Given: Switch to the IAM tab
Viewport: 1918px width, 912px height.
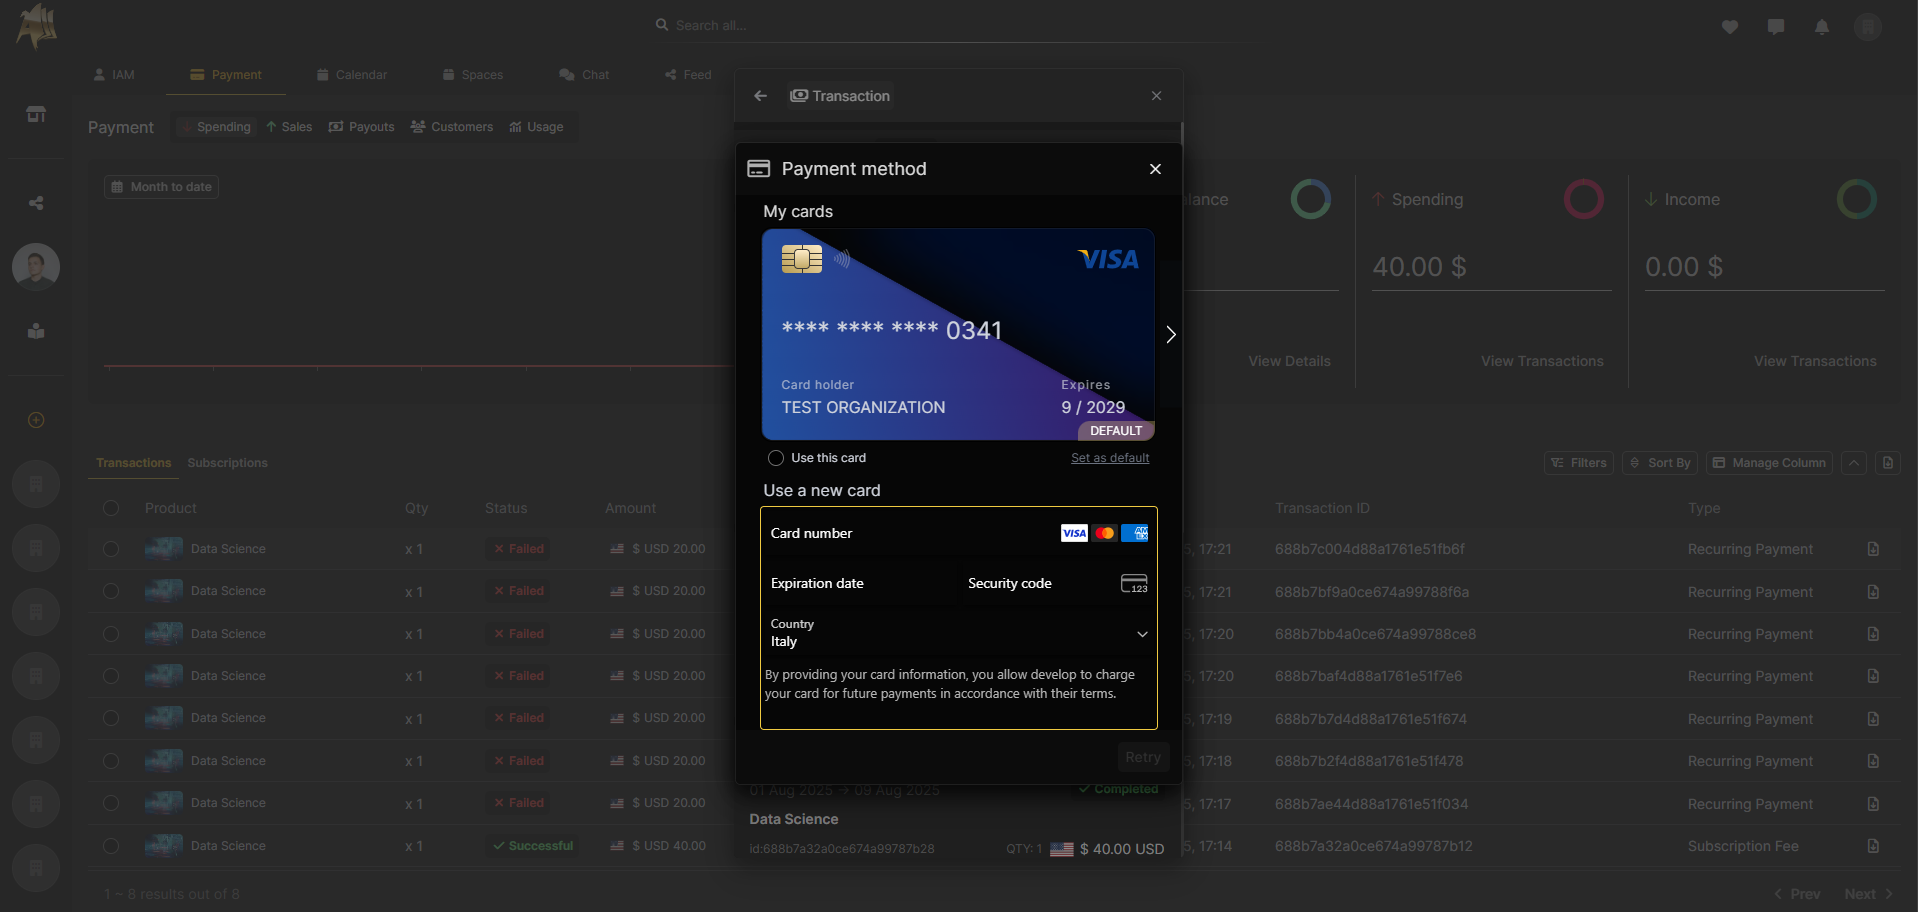Looking at the screenshot, I should [x=114, y=75].
